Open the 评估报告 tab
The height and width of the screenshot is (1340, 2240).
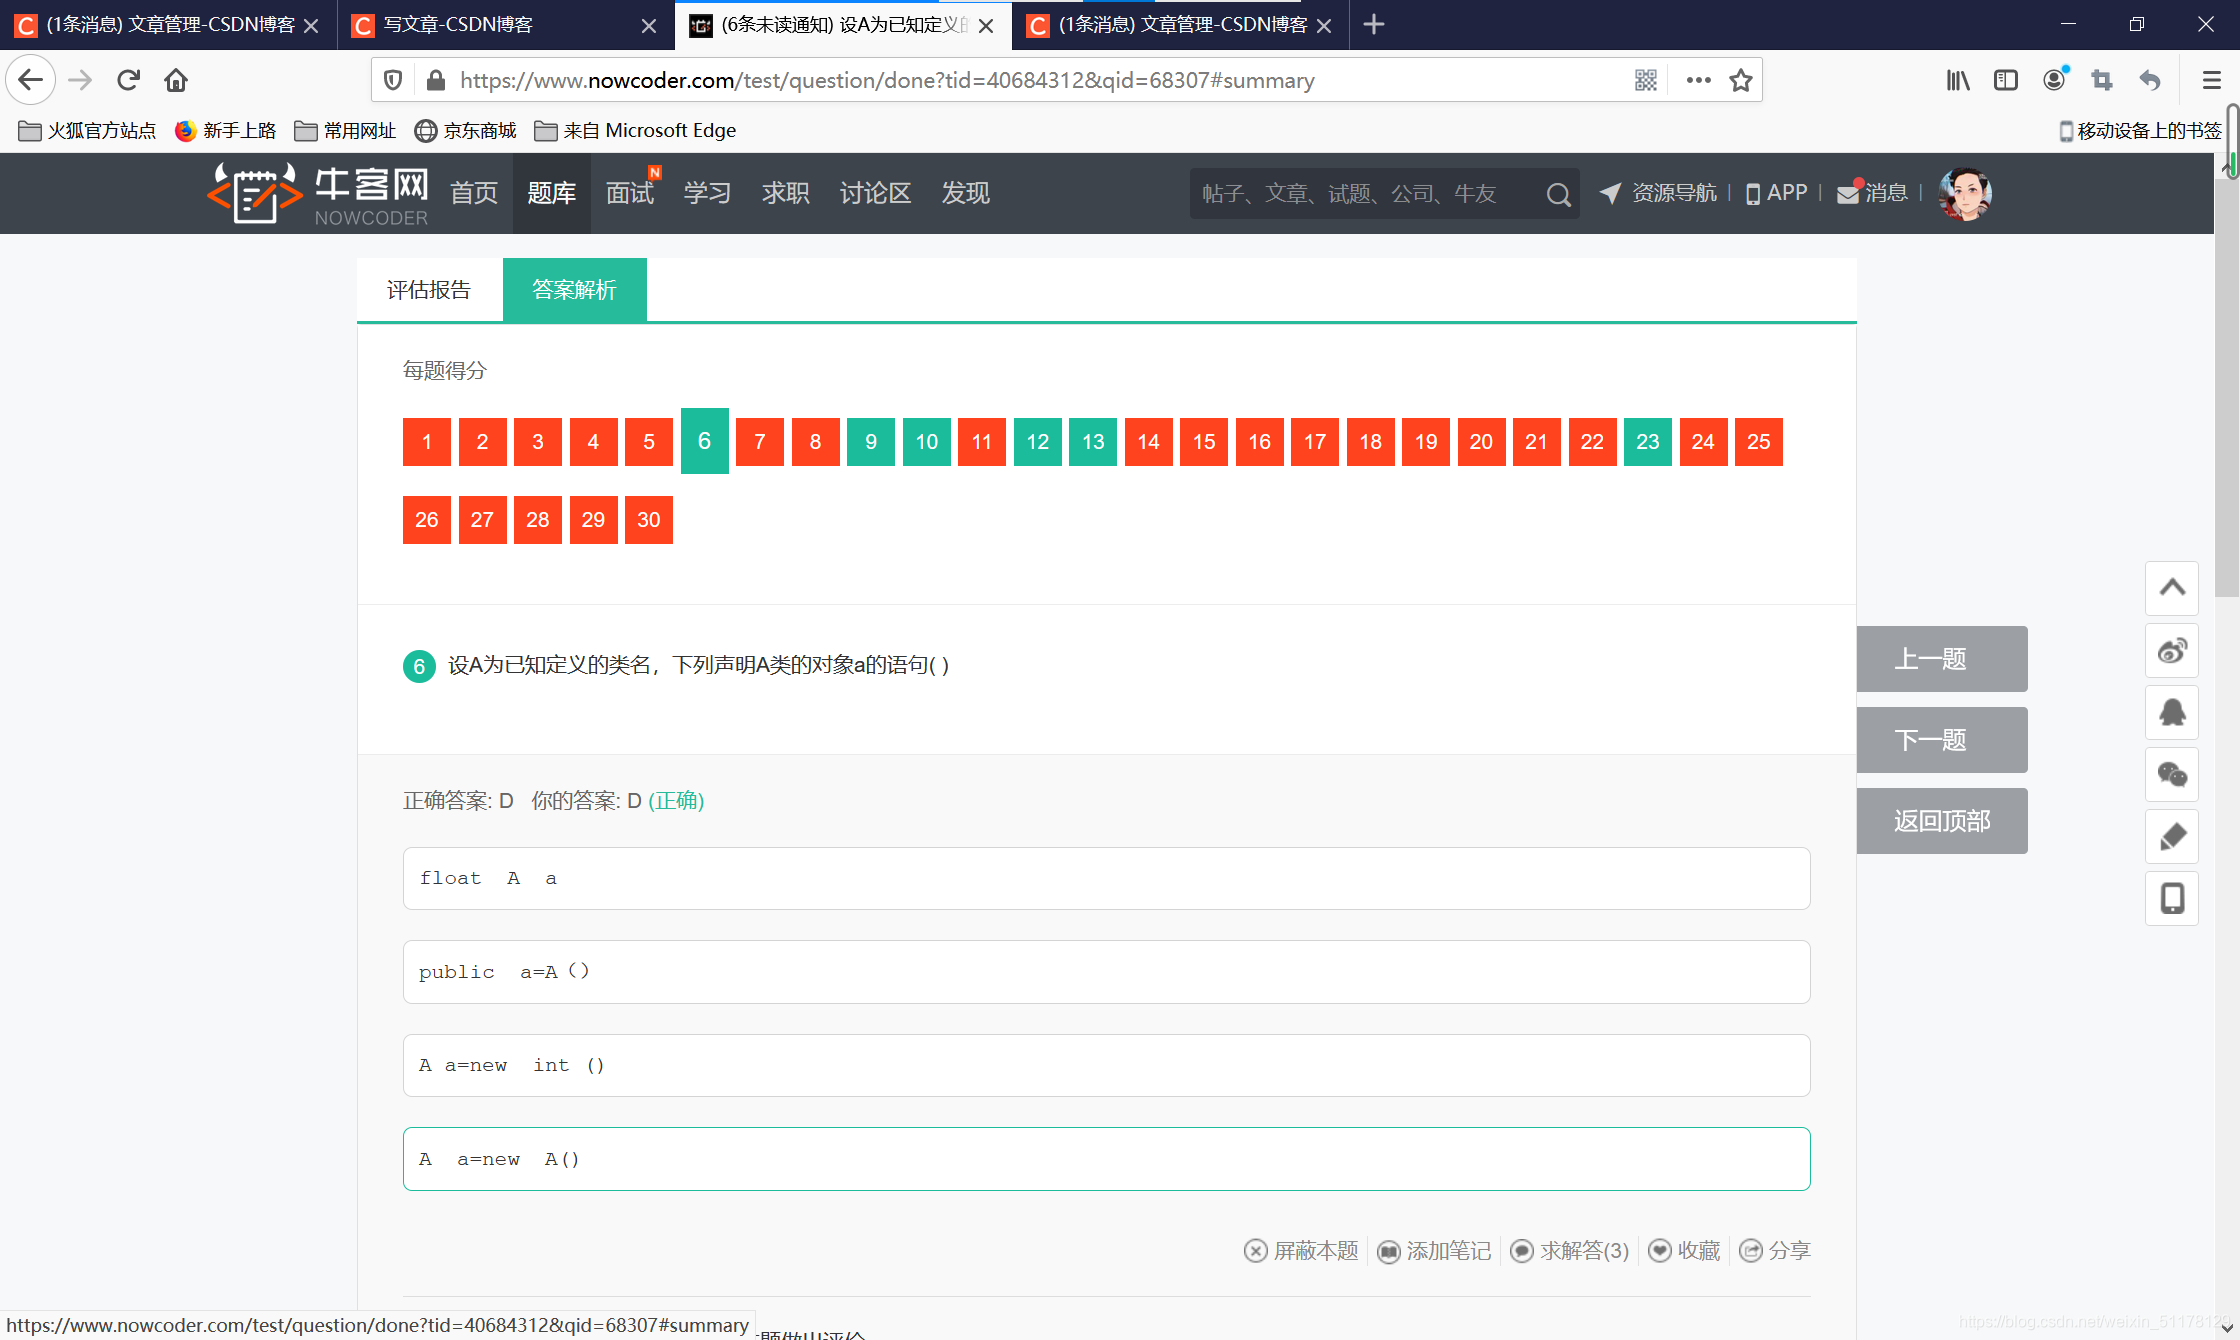click(x=429, y=290)
